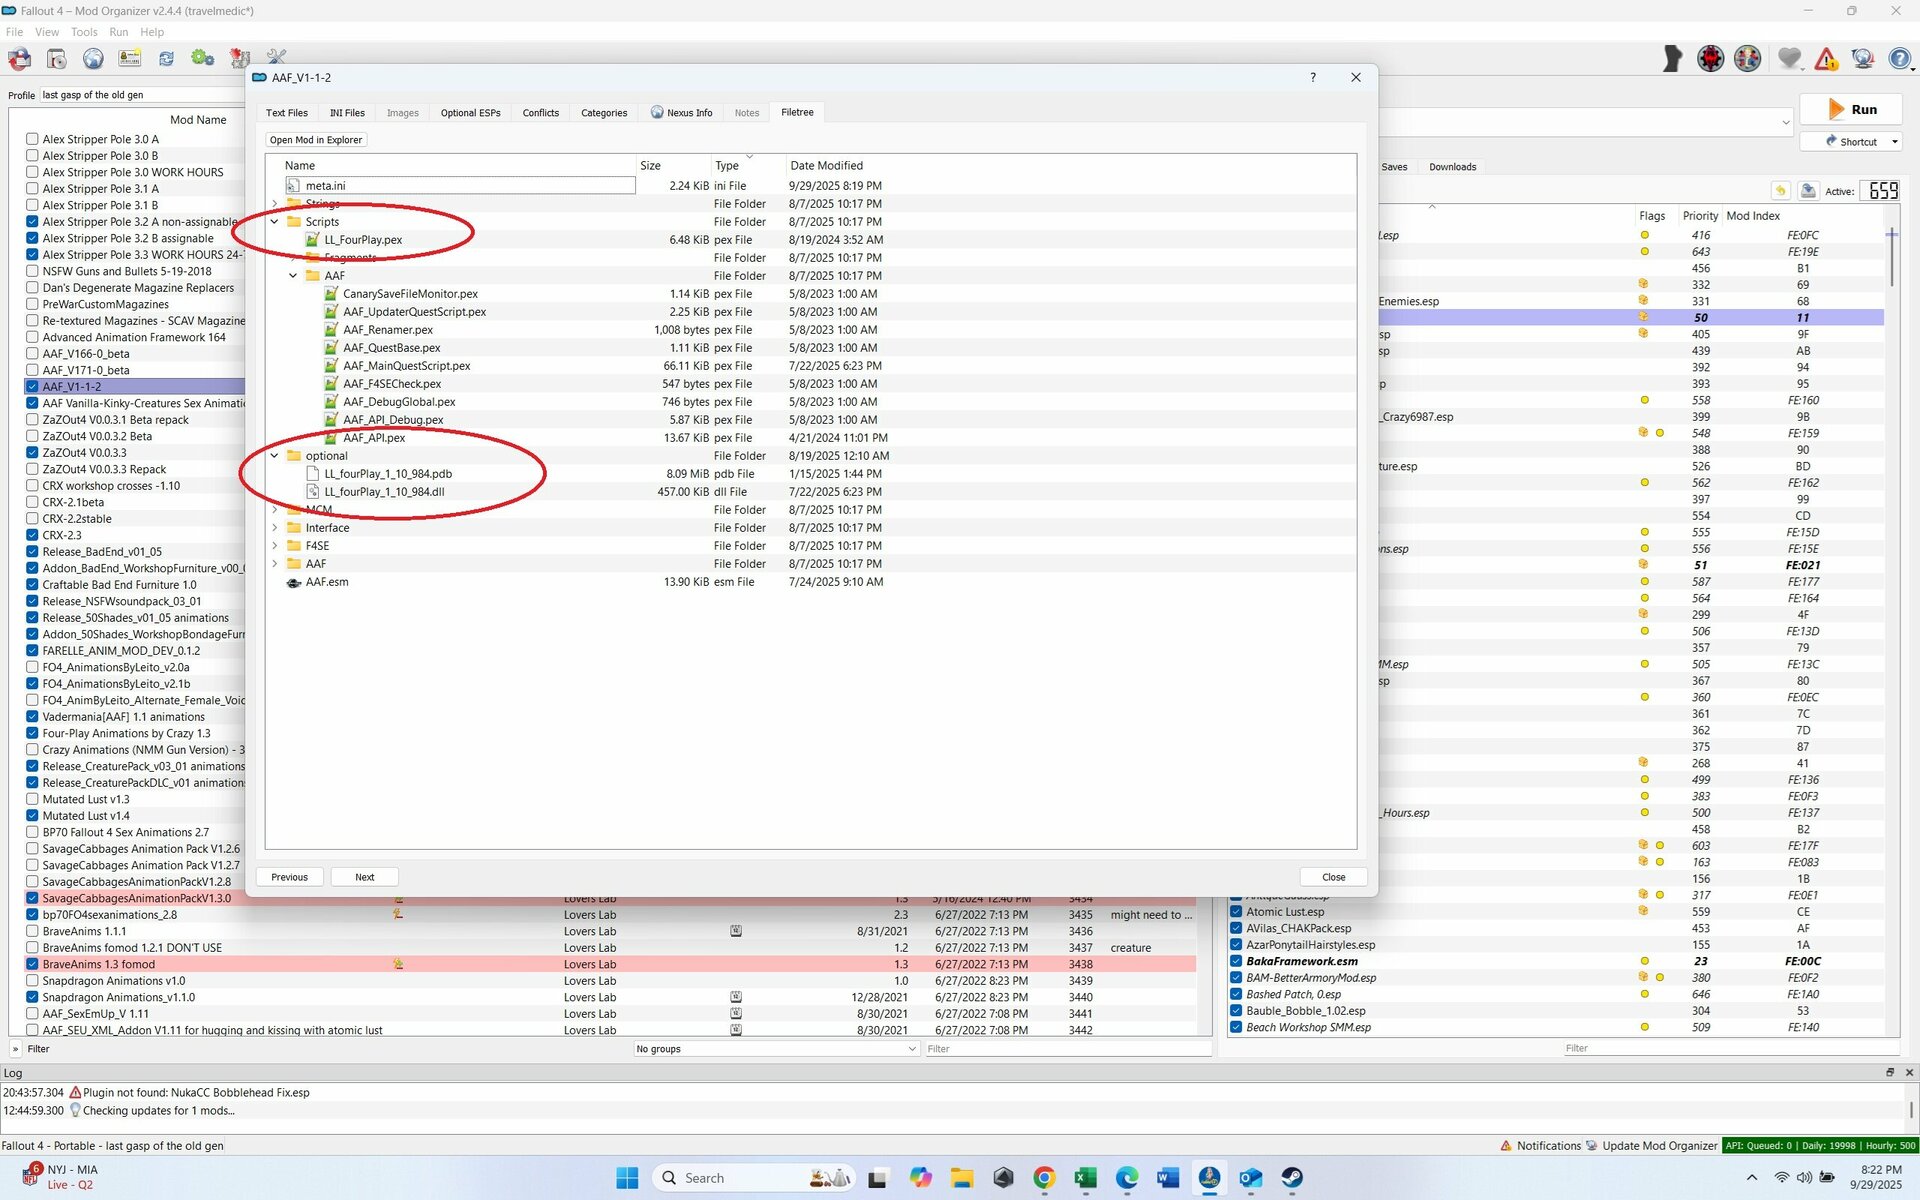Click the create backup drive icon
The image size is (1920, 1200).
point(1808,190)
